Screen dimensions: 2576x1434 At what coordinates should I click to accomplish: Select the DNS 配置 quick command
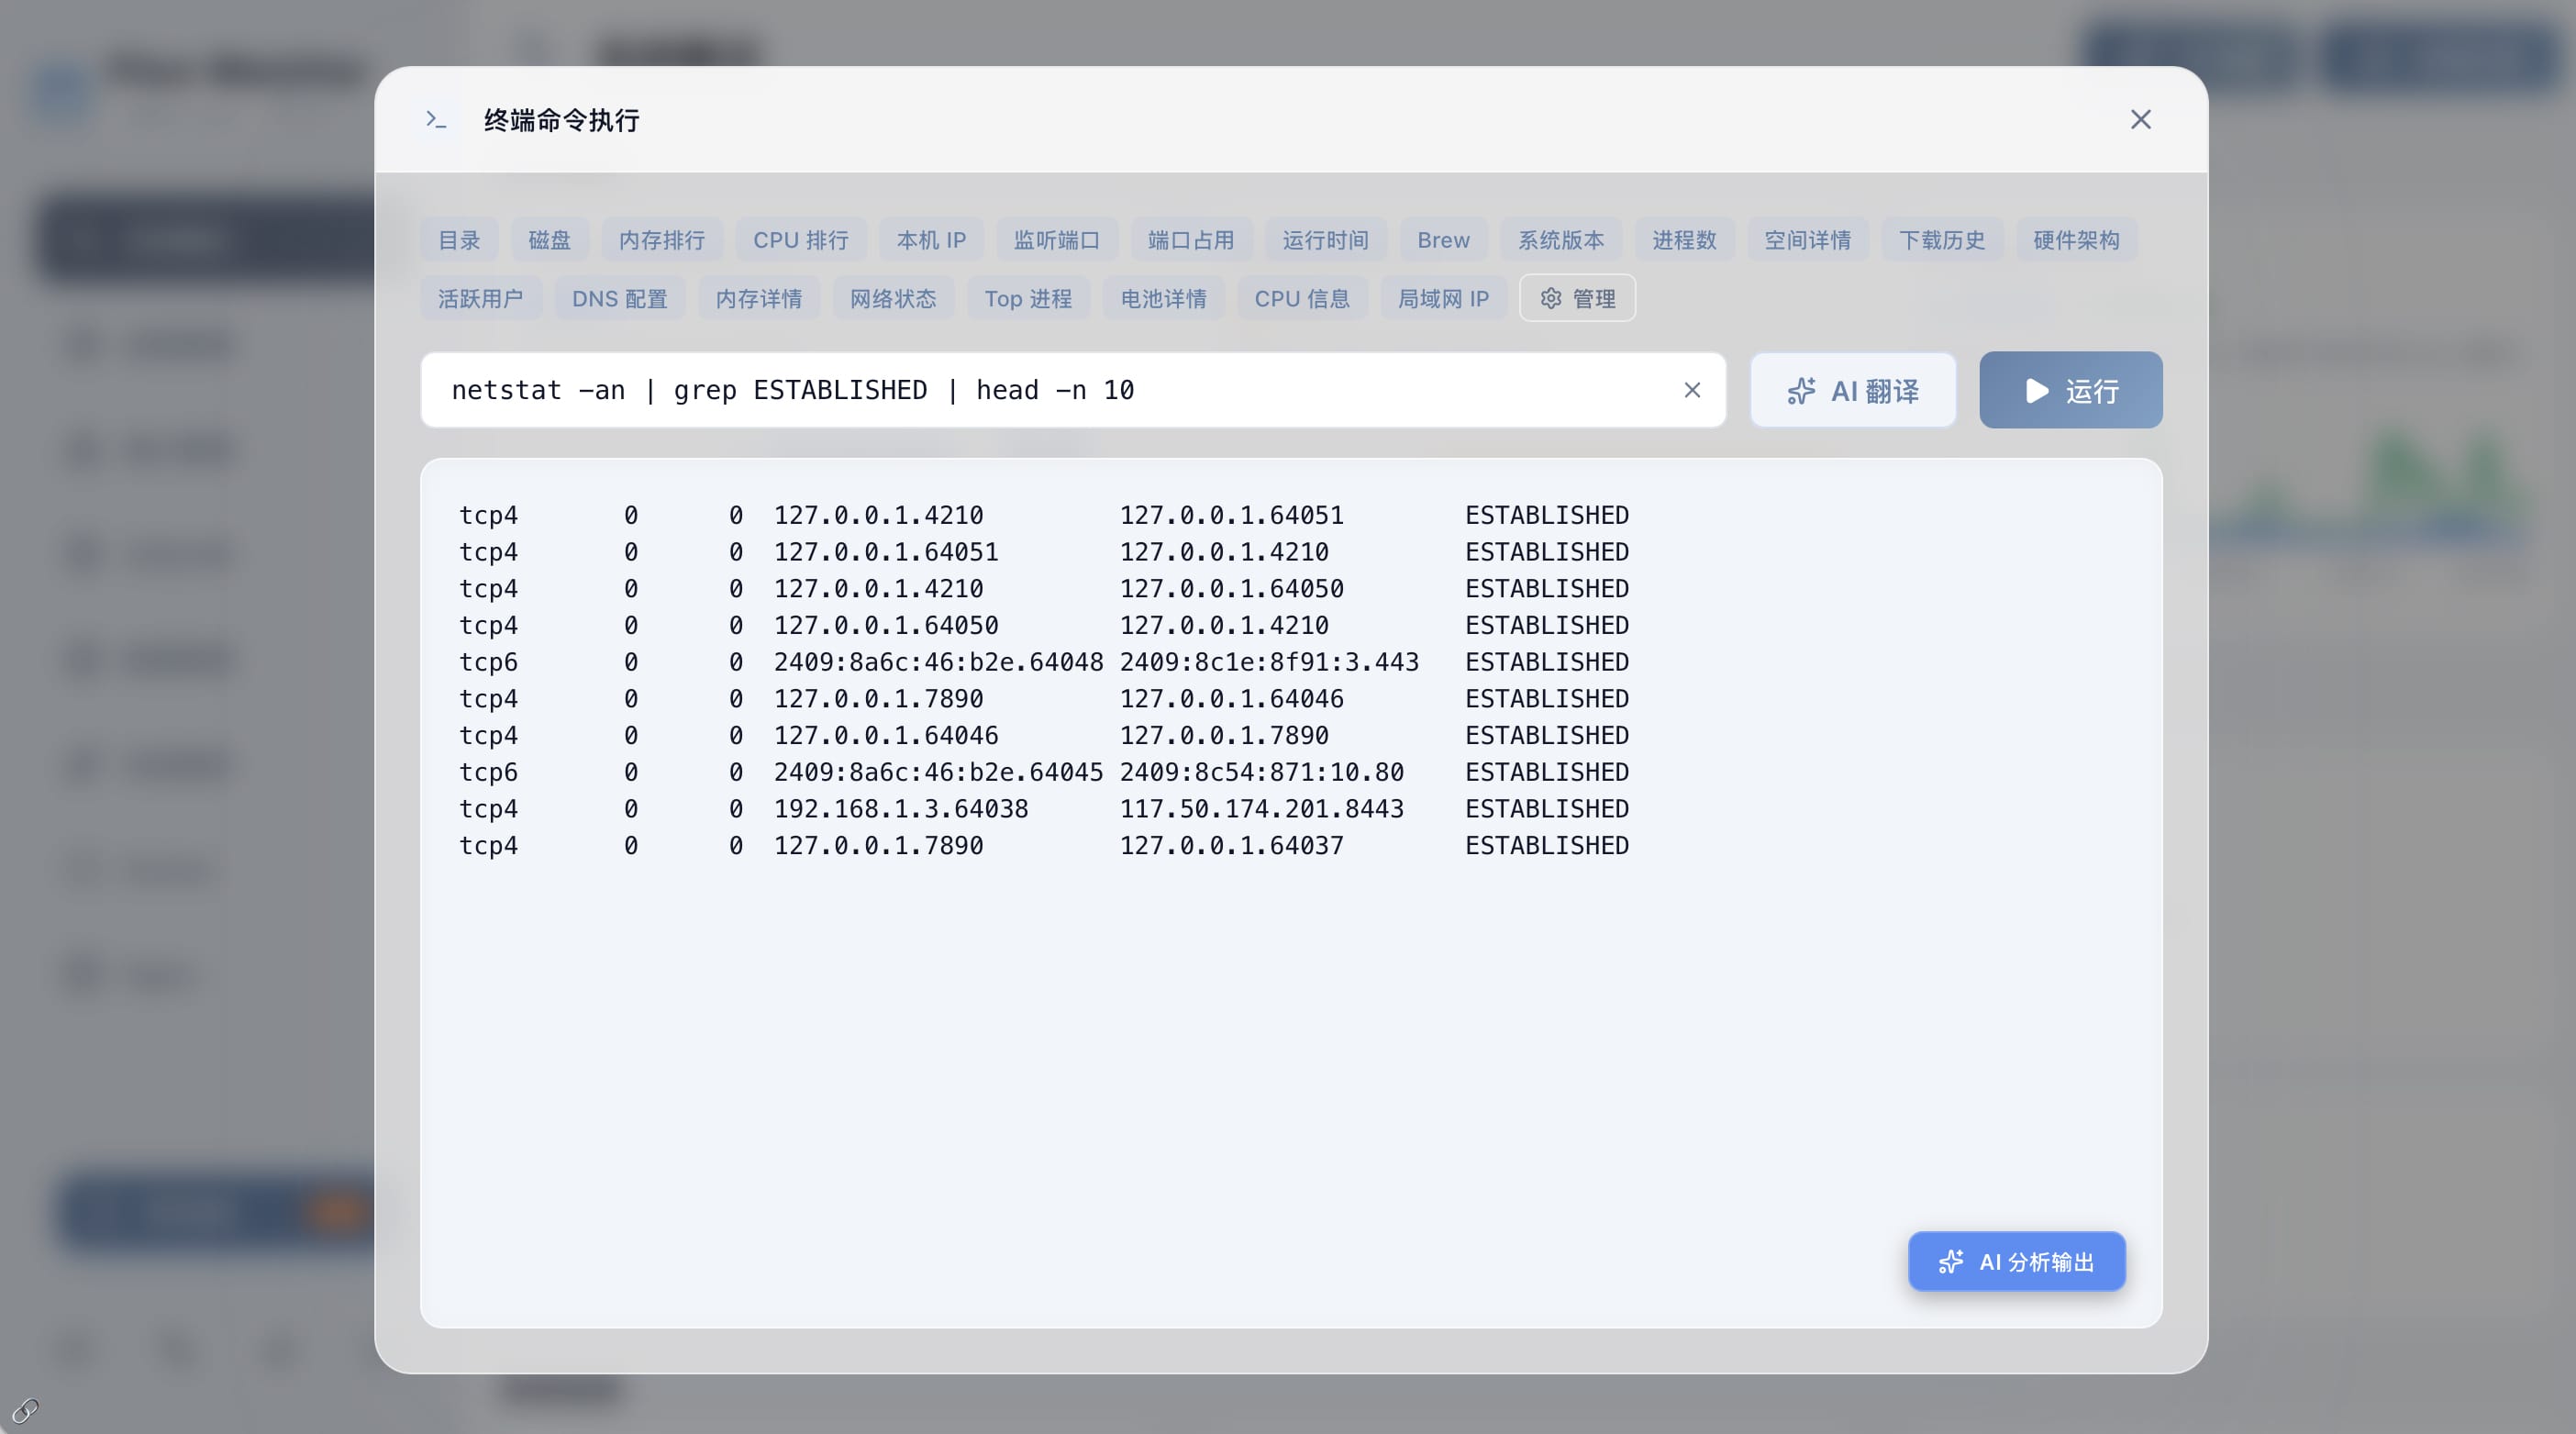(619, 298)
